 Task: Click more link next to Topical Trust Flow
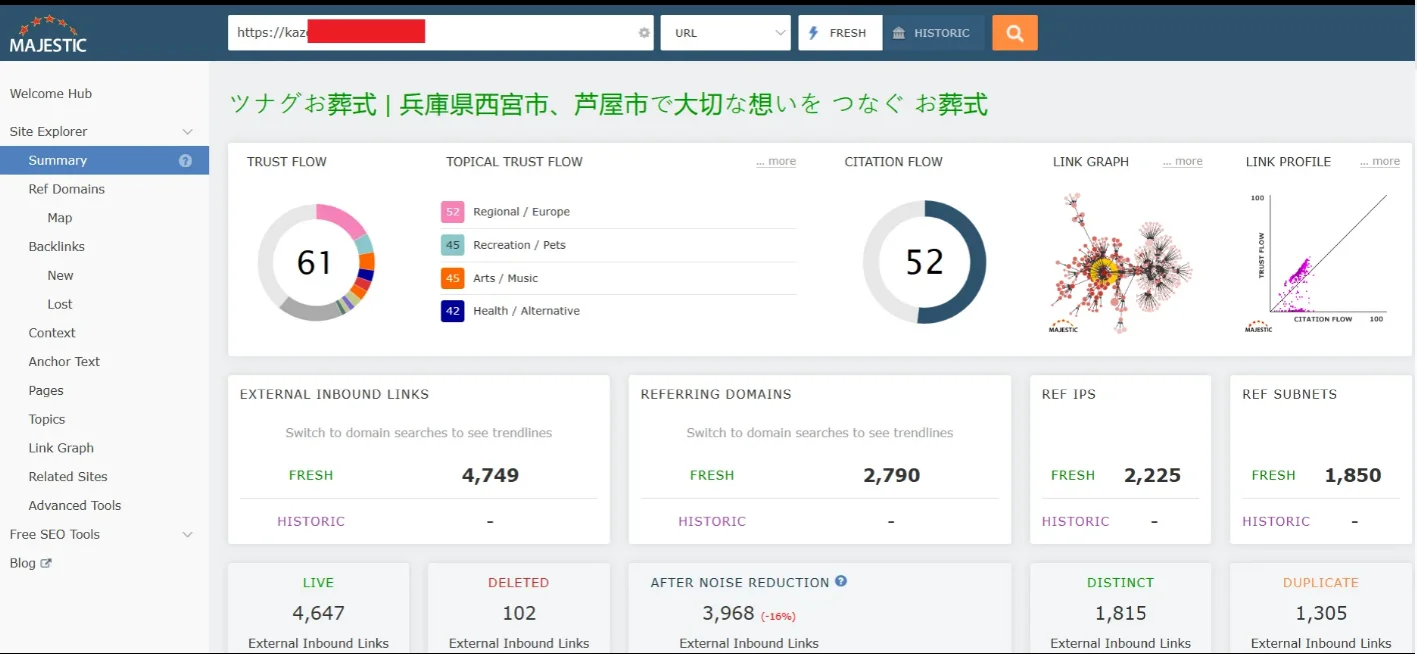[x=776, y=161]
